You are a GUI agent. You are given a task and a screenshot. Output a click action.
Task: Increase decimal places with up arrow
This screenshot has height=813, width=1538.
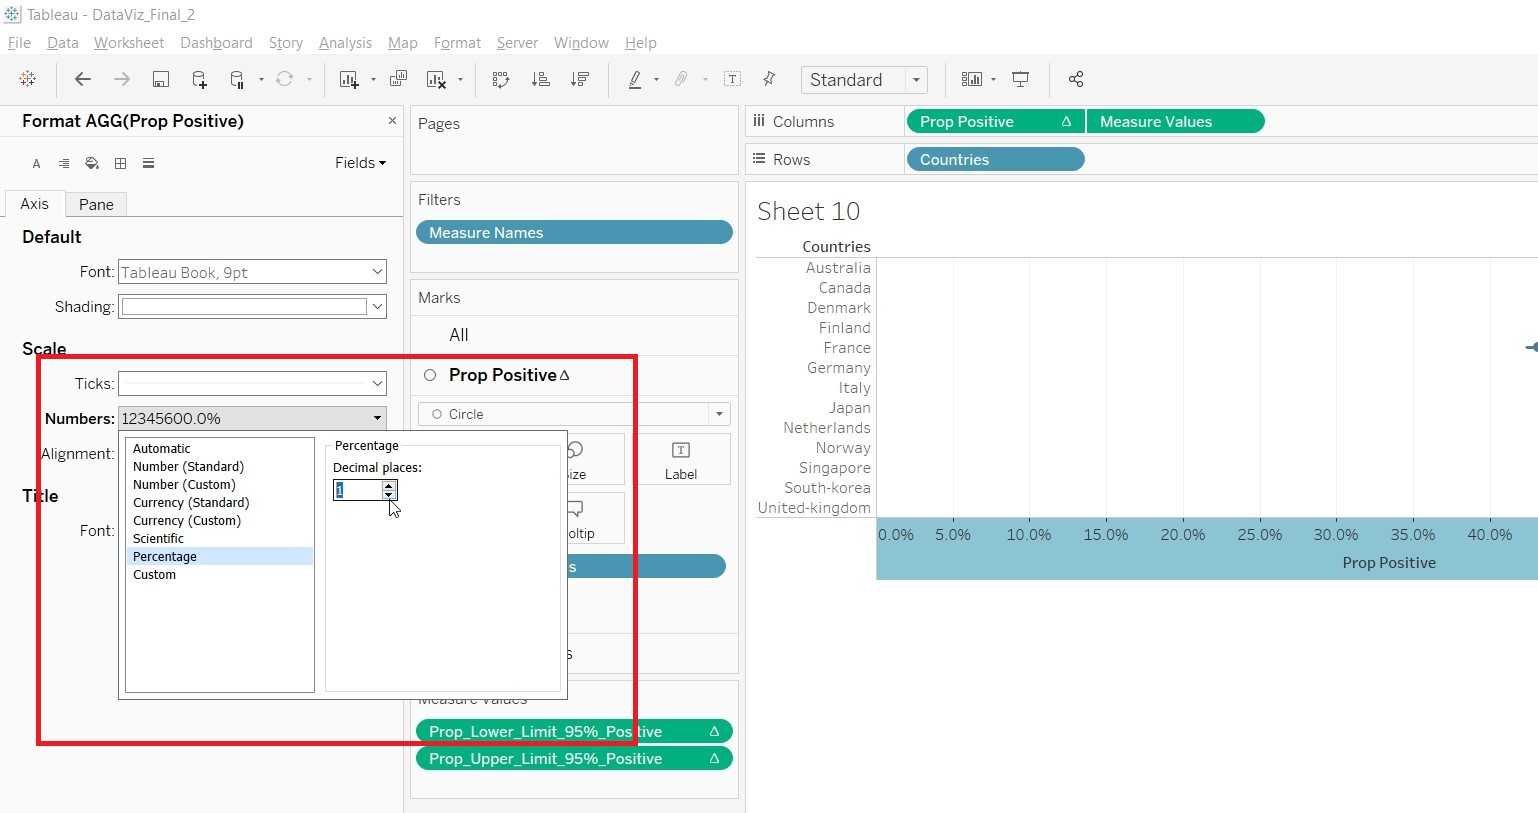(389, 485)
